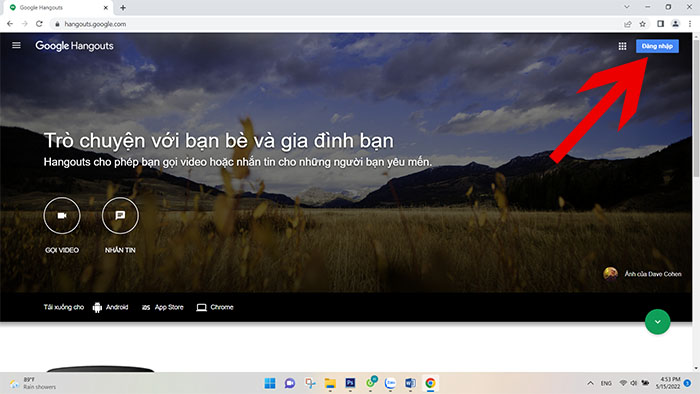Open File Explorer from taskbar
700x394 pixels.
pyautogui.click(x=330, y=383)
